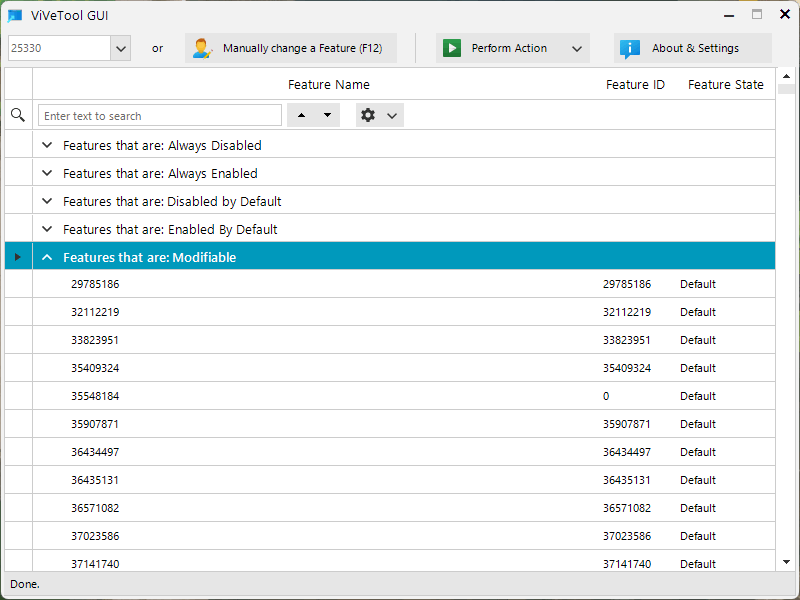Image resolution: width=800 pixels, height=600 pixels.
Task: Select feature name 36571082
Action: point(95,509)
